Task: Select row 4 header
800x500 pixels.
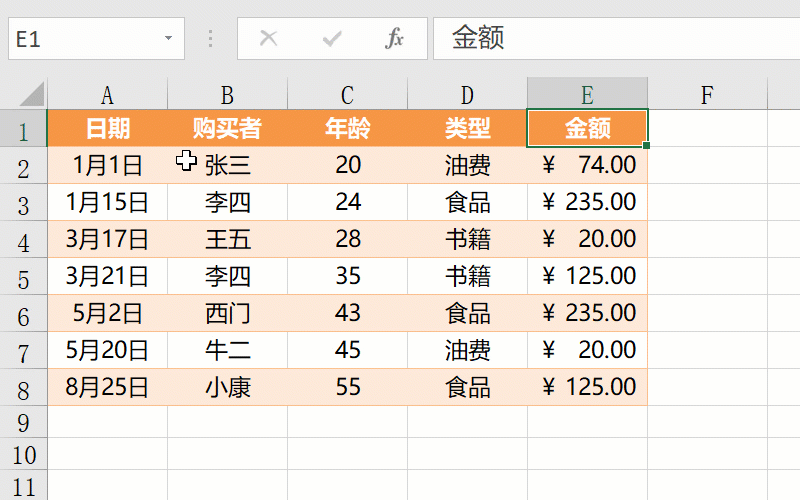Action: 23,239
